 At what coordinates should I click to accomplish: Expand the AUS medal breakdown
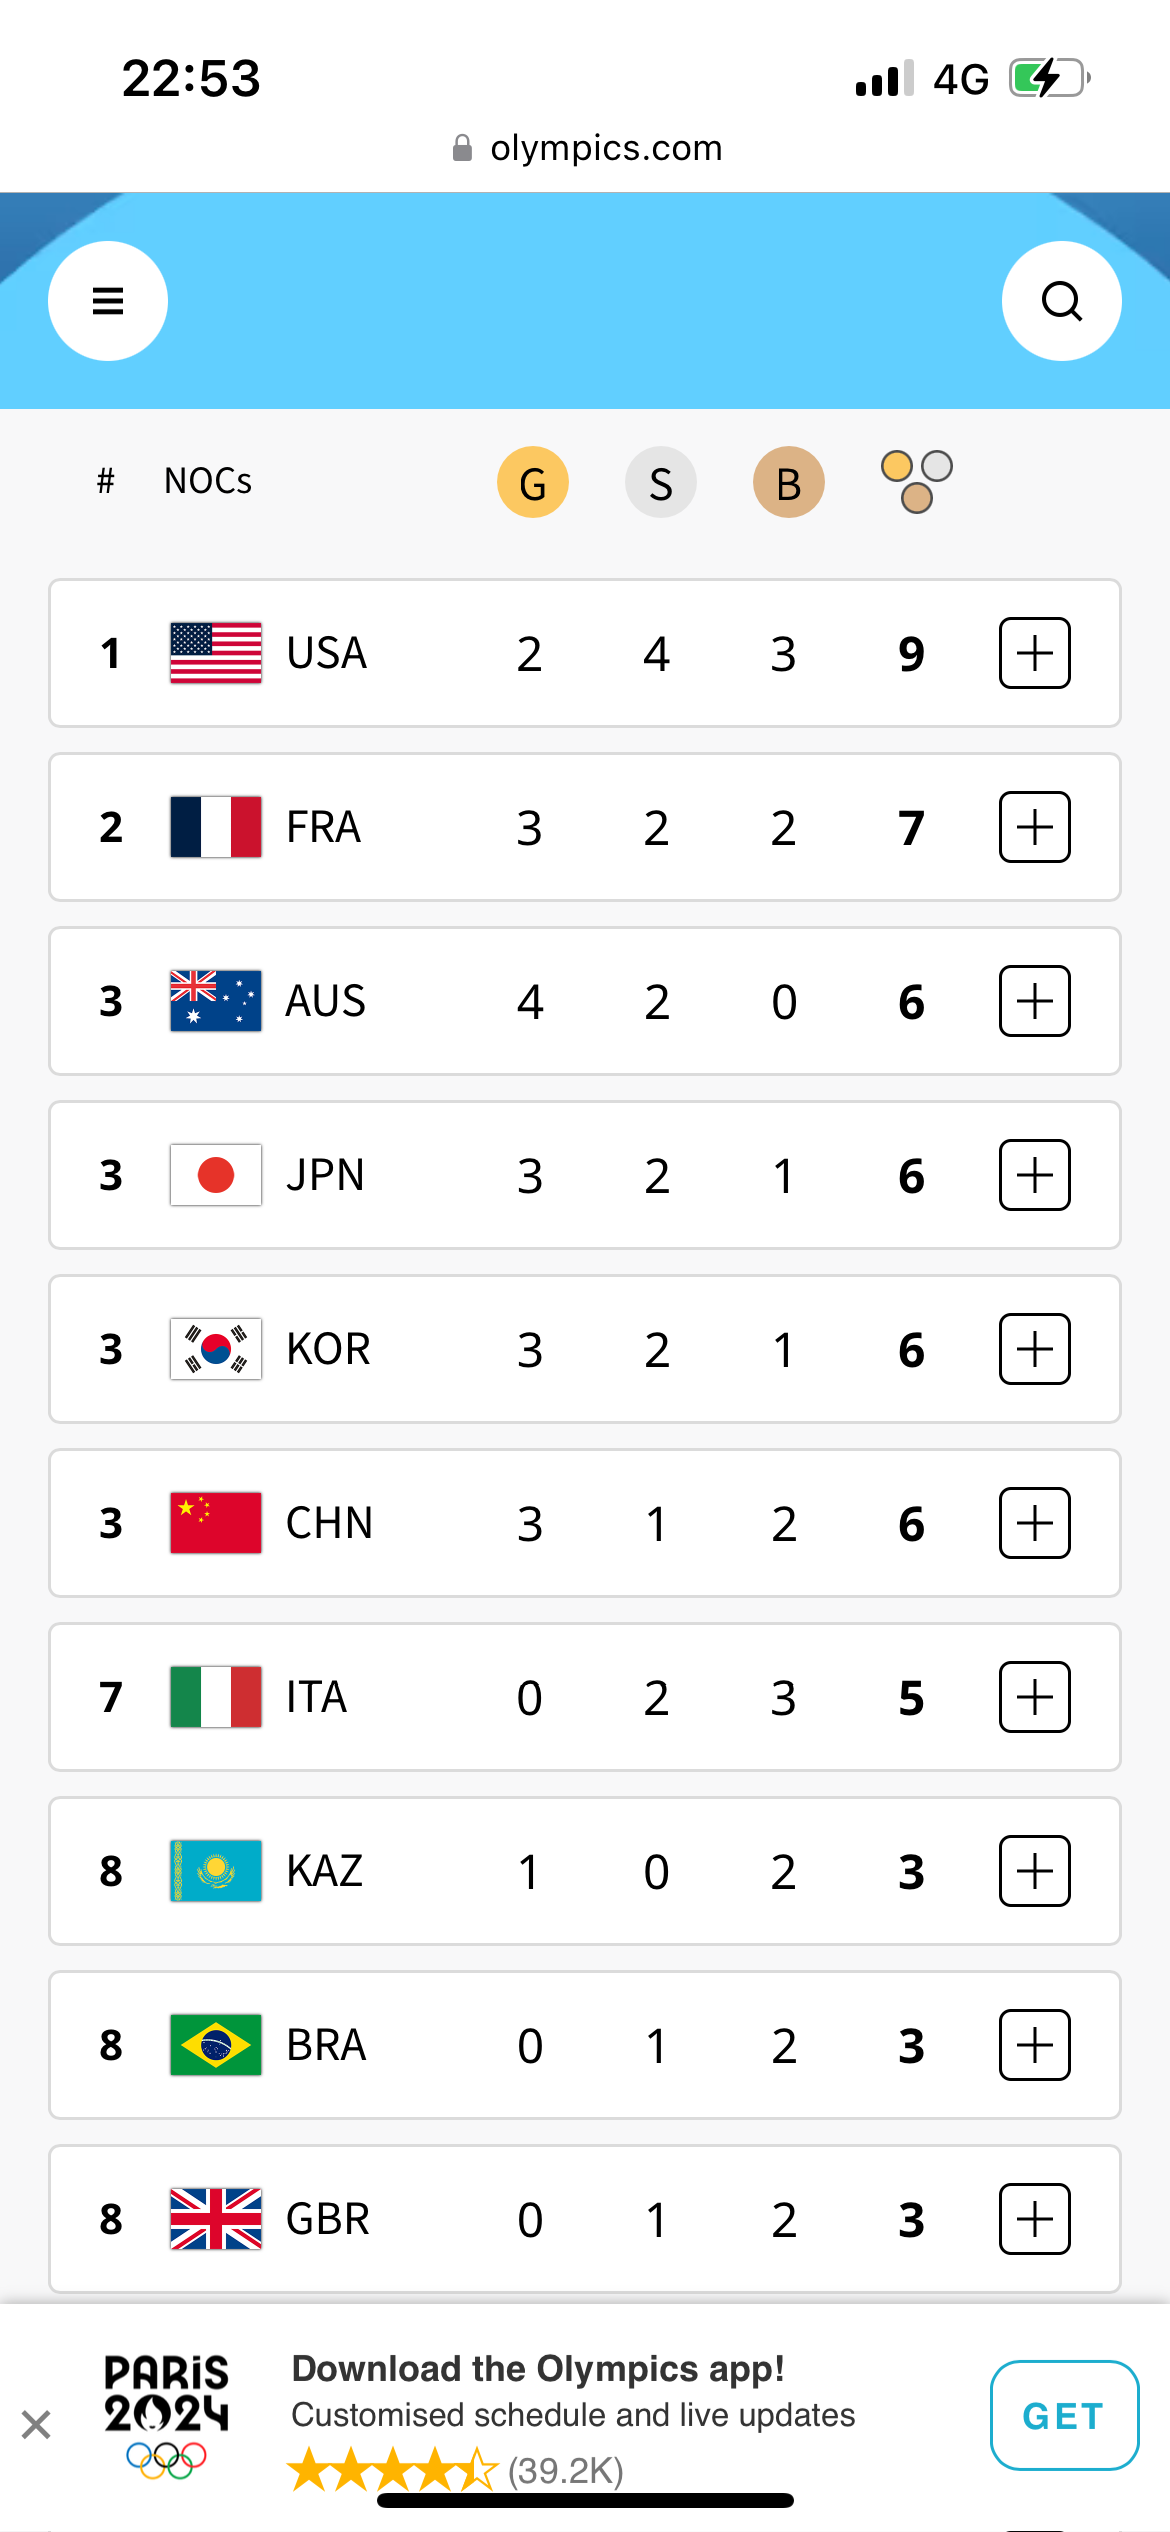[1035, 1001]
